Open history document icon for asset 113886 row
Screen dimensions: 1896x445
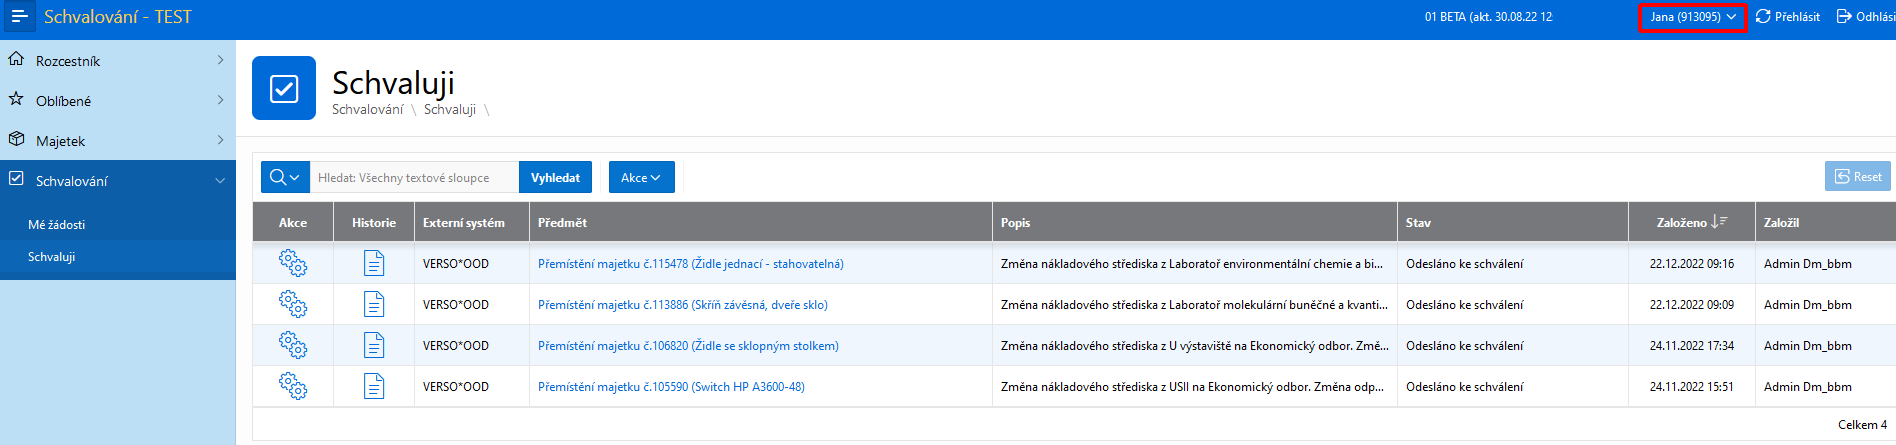click(x=374, y=304)
